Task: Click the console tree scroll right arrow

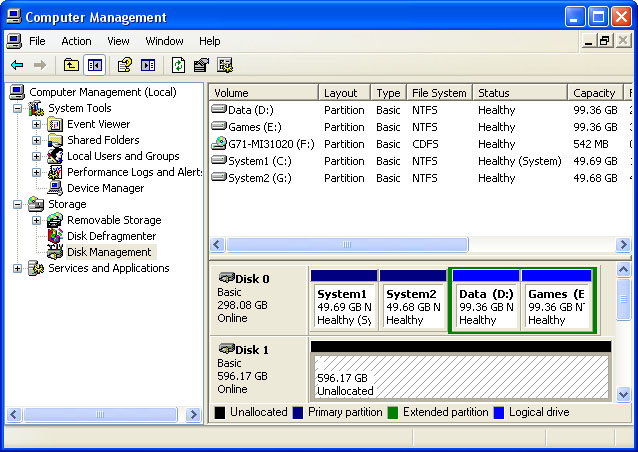Action: [193, 415]
